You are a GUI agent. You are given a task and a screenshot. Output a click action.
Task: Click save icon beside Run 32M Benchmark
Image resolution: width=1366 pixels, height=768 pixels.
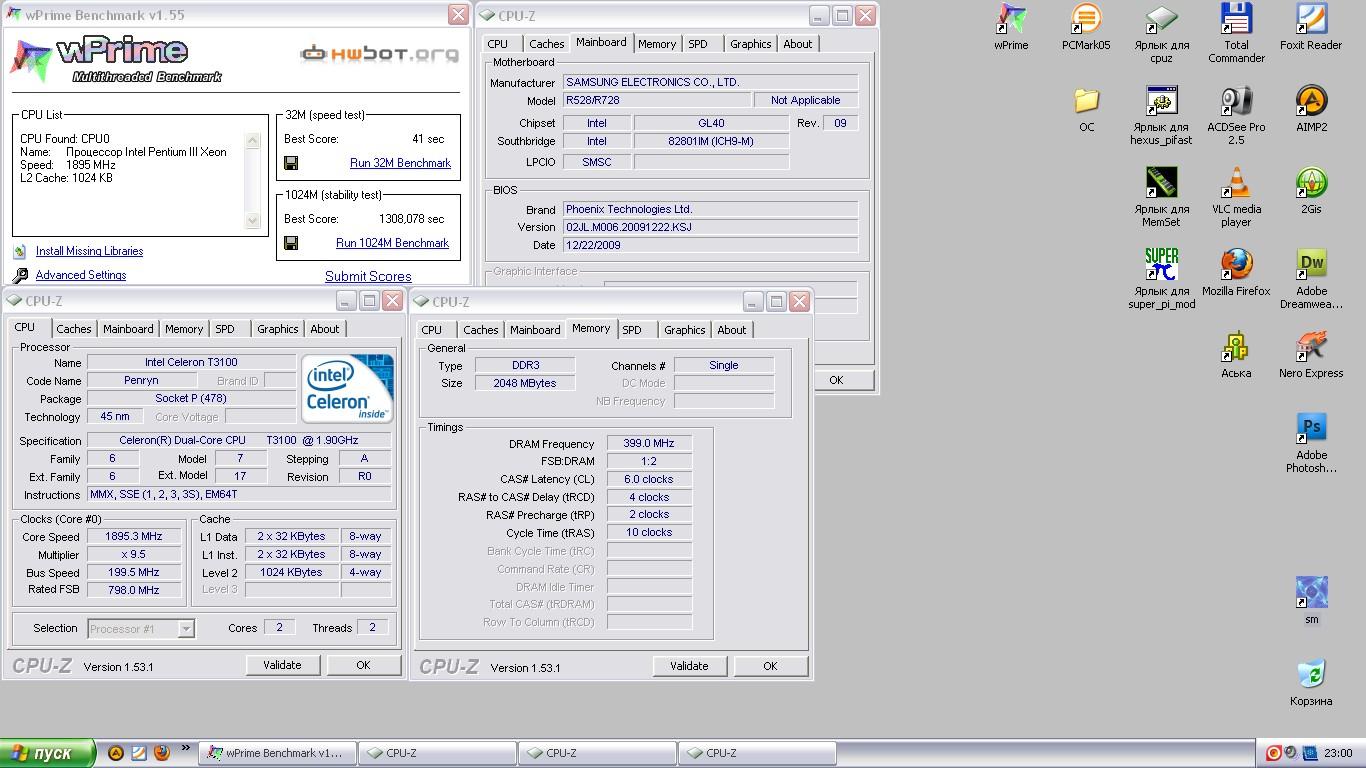291,163
